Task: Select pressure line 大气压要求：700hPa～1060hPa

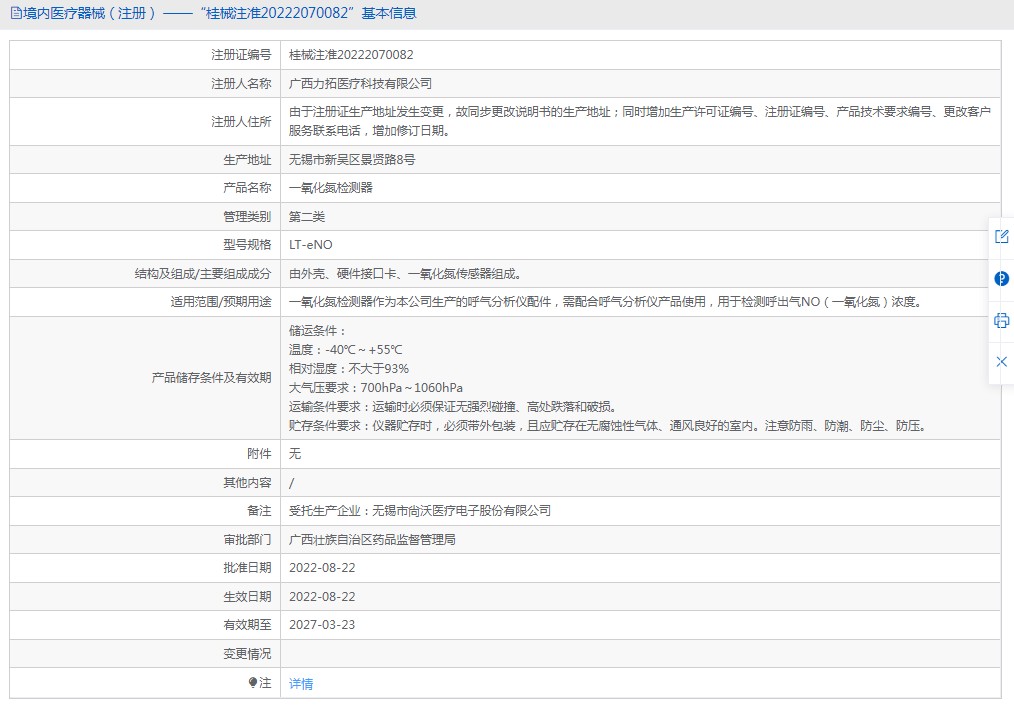Action: pyautogui.click(x=376, y=387)
